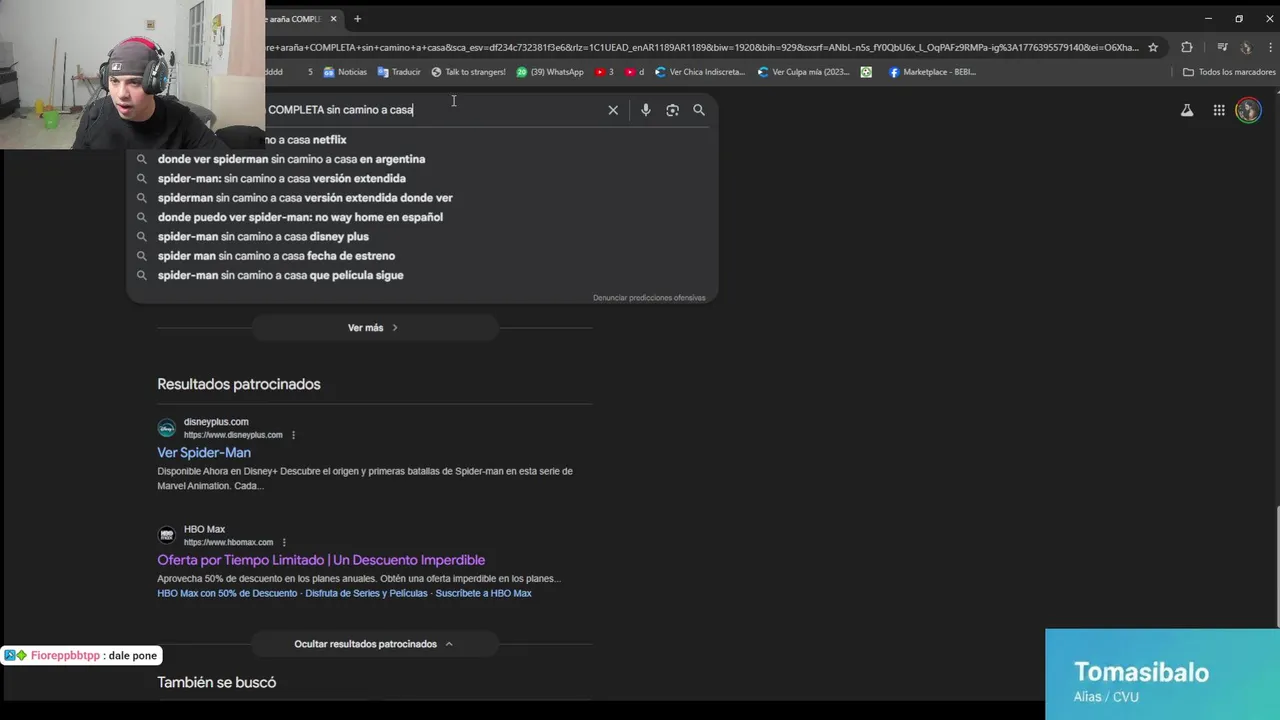Screen dimensions: 1280x720
Task: Click the hbomax.com URL text
Action: pos(228,542)
